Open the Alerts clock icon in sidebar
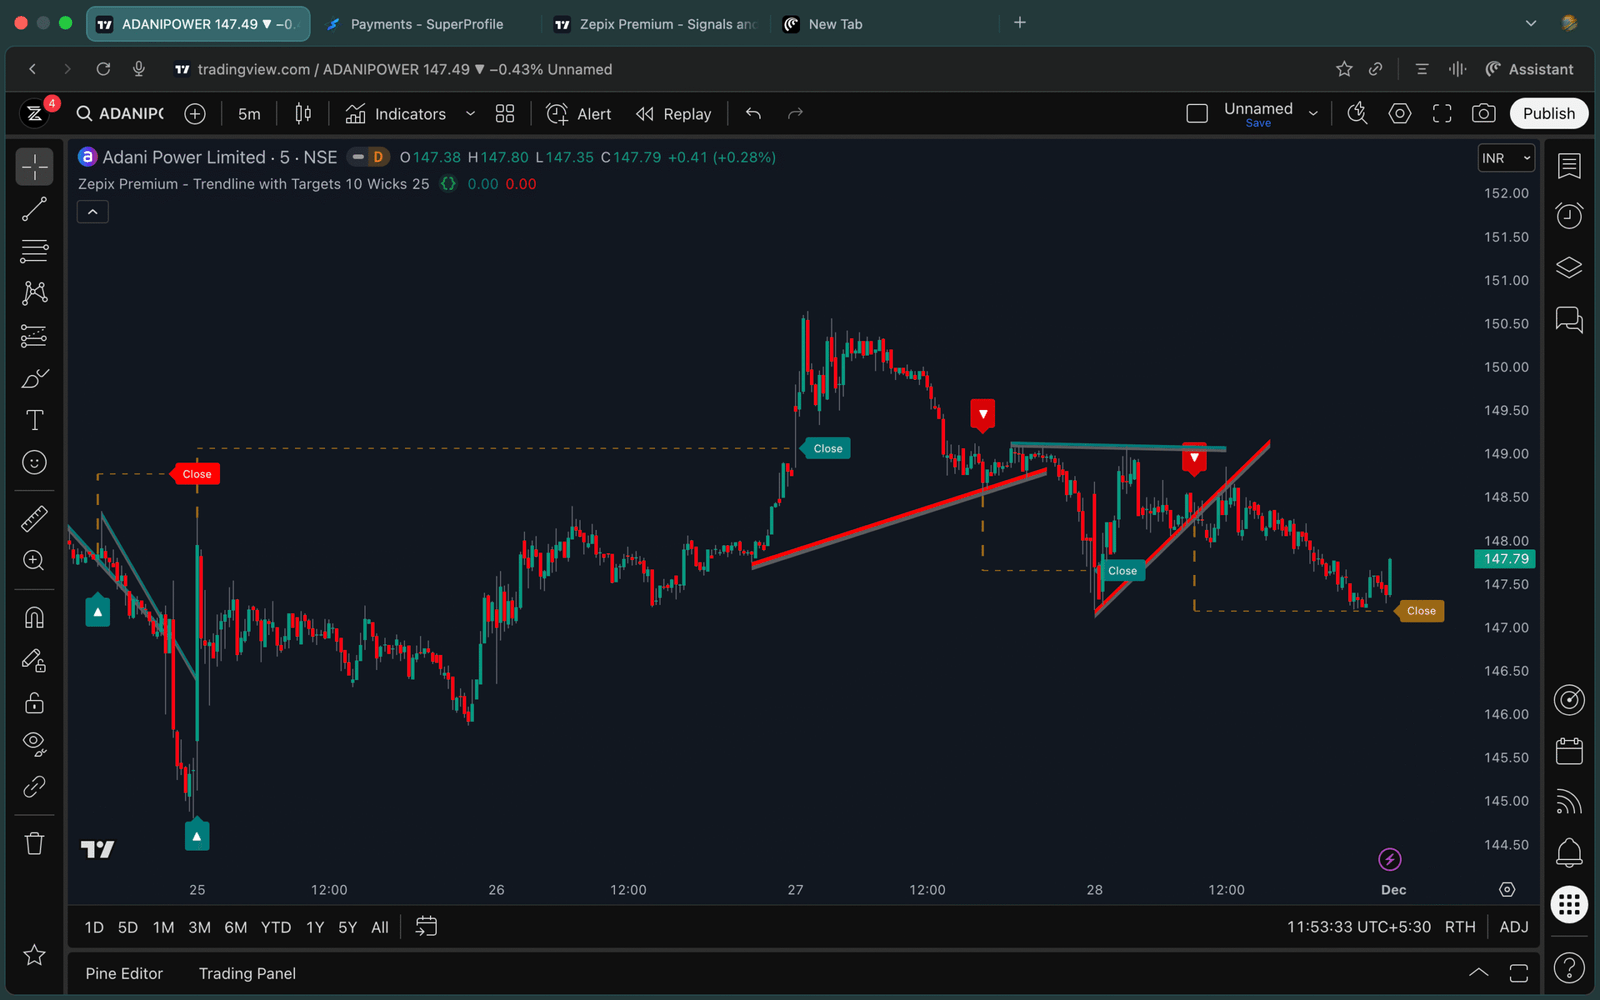Viewport: 1600px width, 1000px height. [x=1569, y=215]
